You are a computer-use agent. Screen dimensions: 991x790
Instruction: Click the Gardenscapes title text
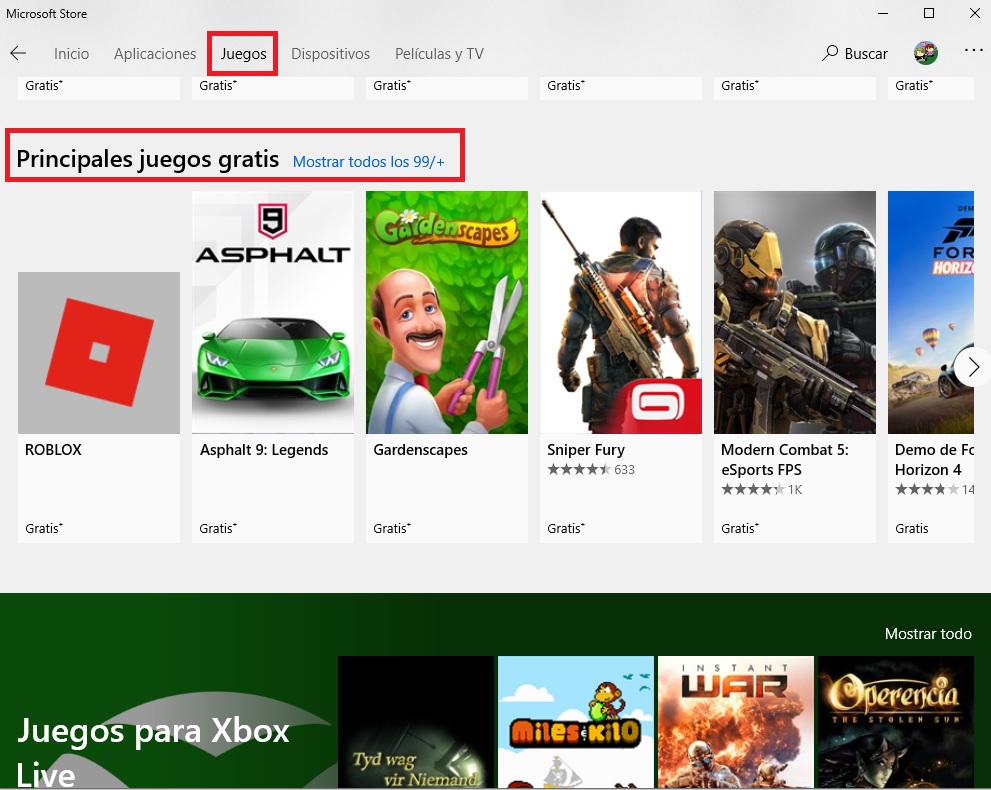tap(420, 450)
